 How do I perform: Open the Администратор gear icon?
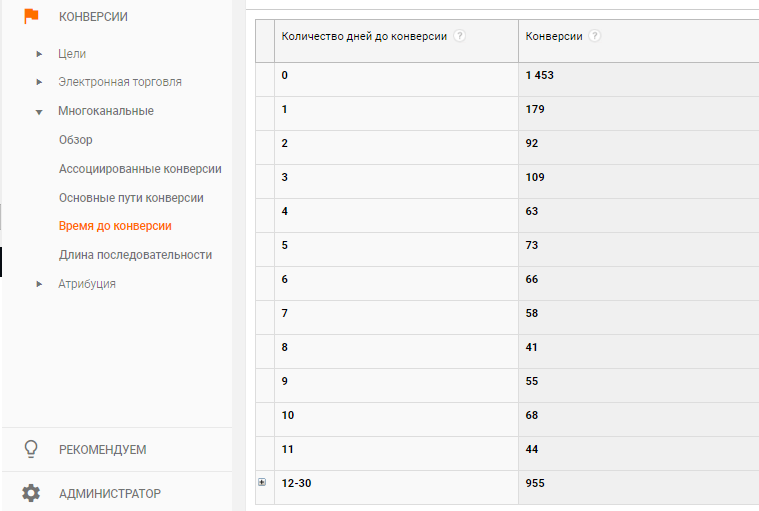click(x=31, y=493)
